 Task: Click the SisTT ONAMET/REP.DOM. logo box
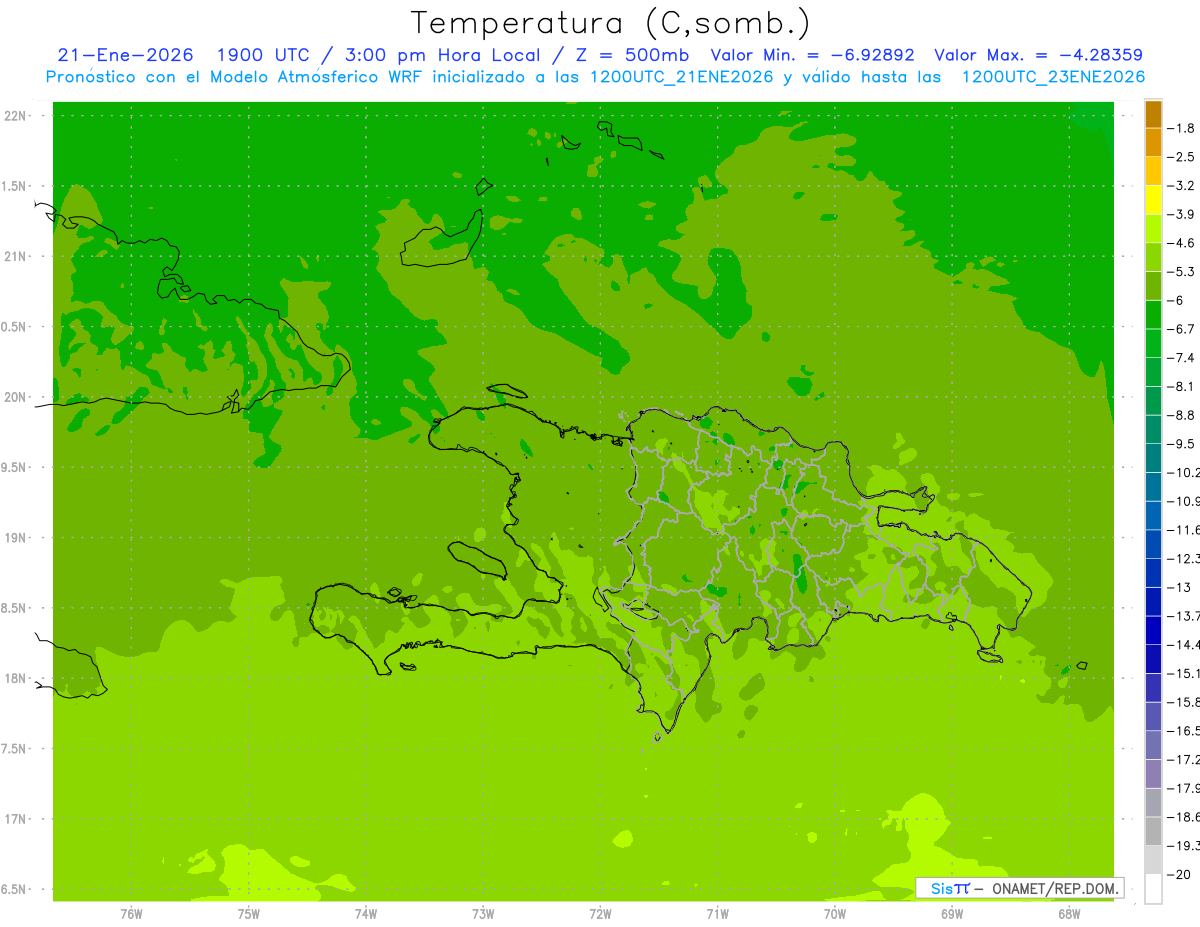[x=1019, y=888]
